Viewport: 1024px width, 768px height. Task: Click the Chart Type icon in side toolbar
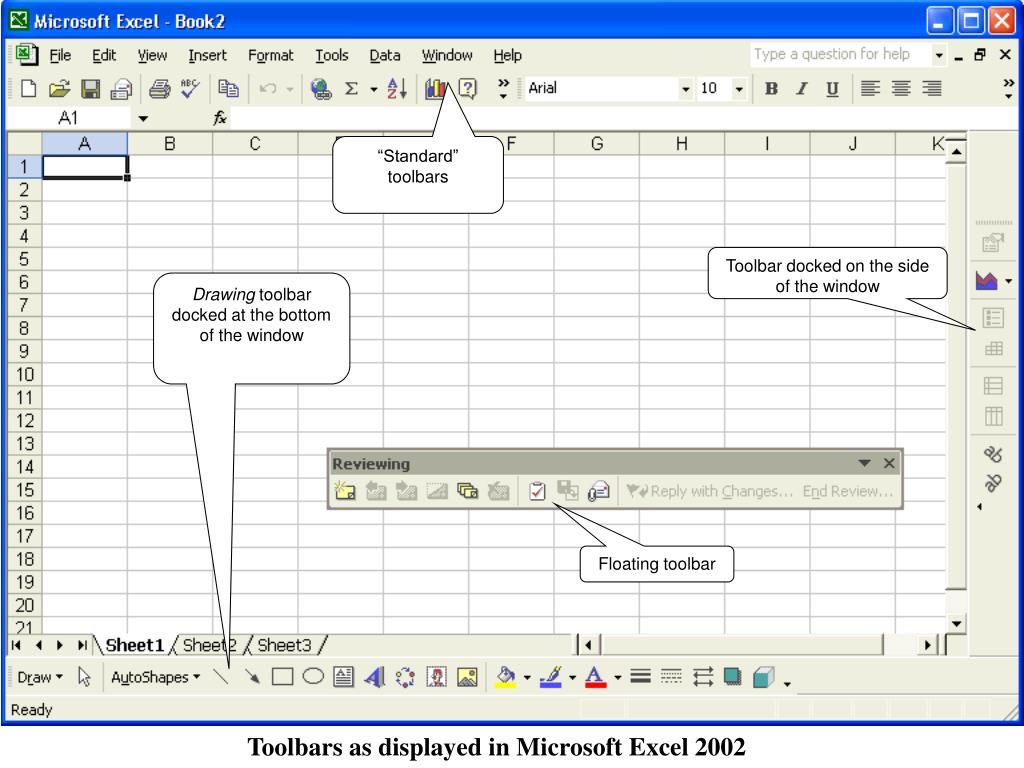pyautogui.click(x=987, y=281)
